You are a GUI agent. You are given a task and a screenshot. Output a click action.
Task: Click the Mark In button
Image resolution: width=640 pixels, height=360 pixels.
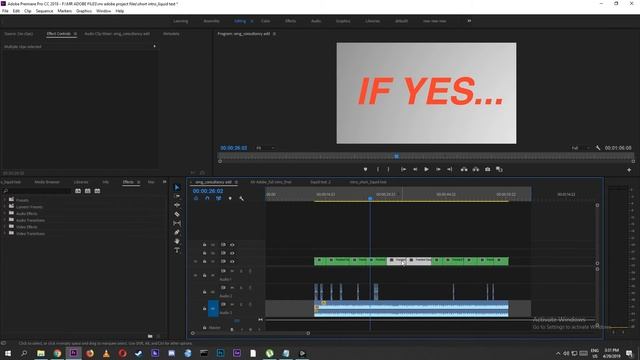click(x=378, y=169)
